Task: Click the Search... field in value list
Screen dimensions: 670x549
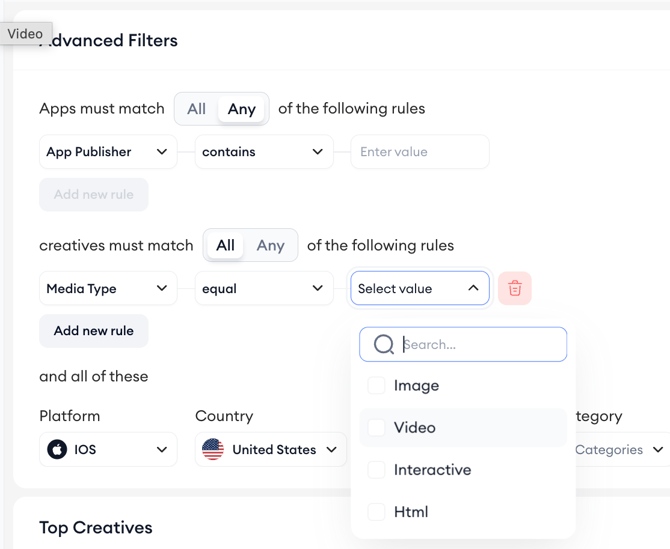Action: 463,344
